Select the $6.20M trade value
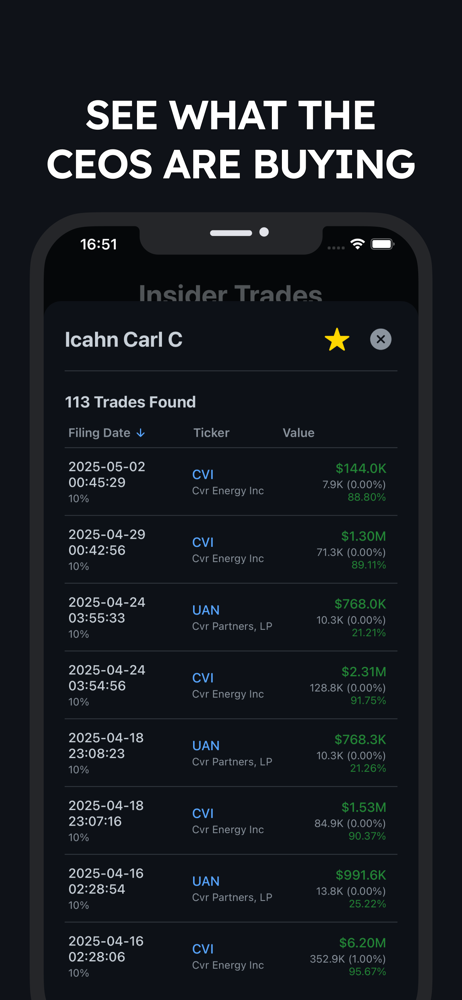The width and height of the screenshot is (462, 1000). tap(363, 943)
